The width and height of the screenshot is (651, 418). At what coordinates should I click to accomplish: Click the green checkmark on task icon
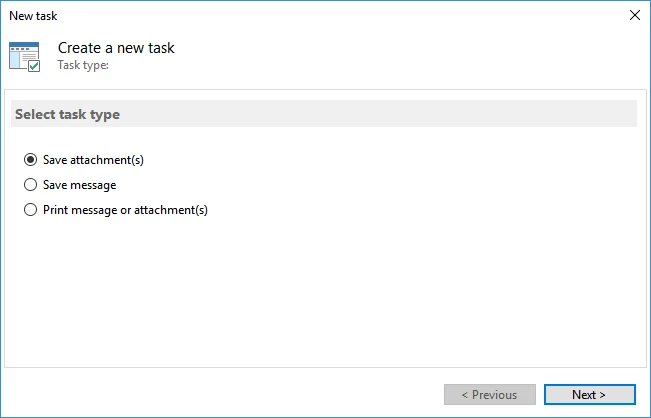click(x=34, y=66)
